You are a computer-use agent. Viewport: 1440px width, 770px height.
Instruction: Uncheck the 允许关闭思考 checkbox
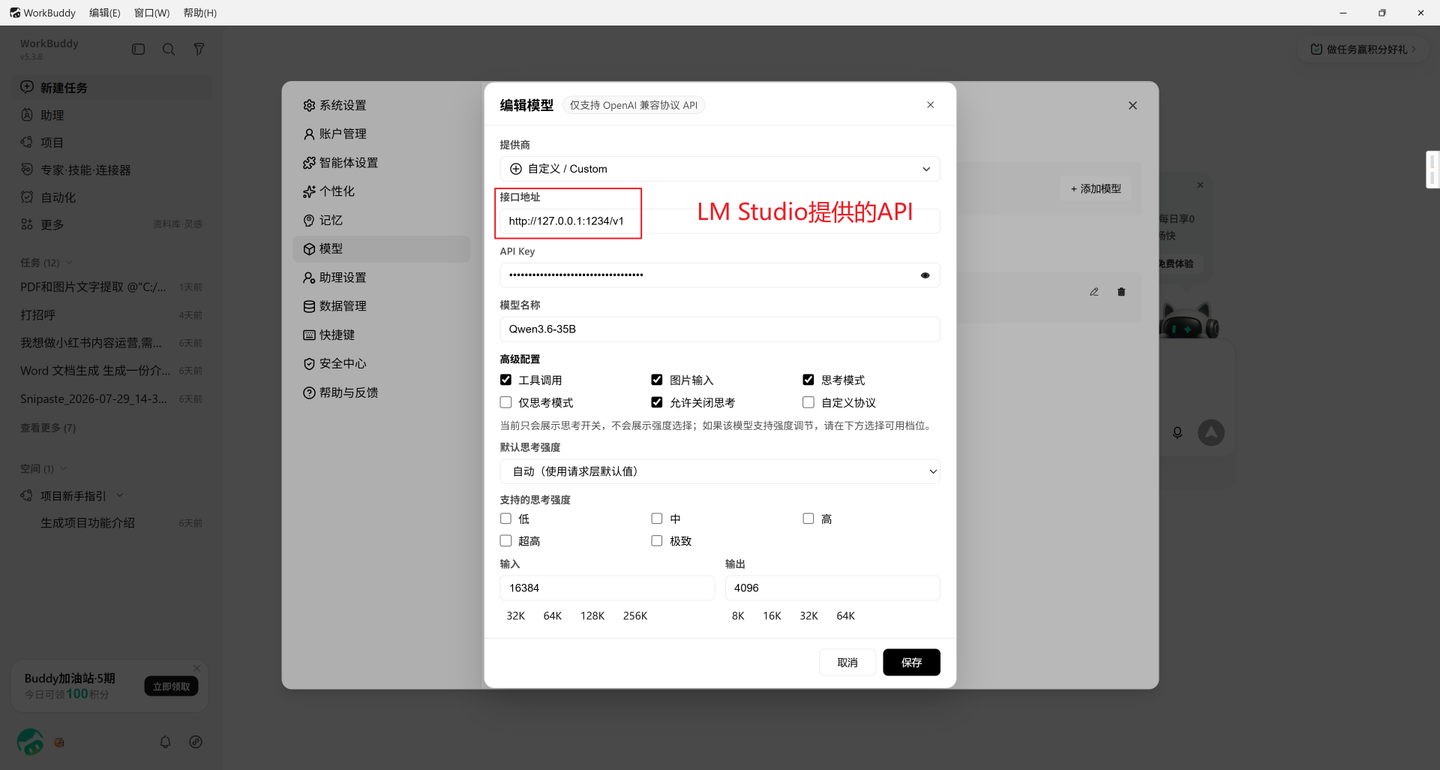pyautogui.click(x=657, y=403)
